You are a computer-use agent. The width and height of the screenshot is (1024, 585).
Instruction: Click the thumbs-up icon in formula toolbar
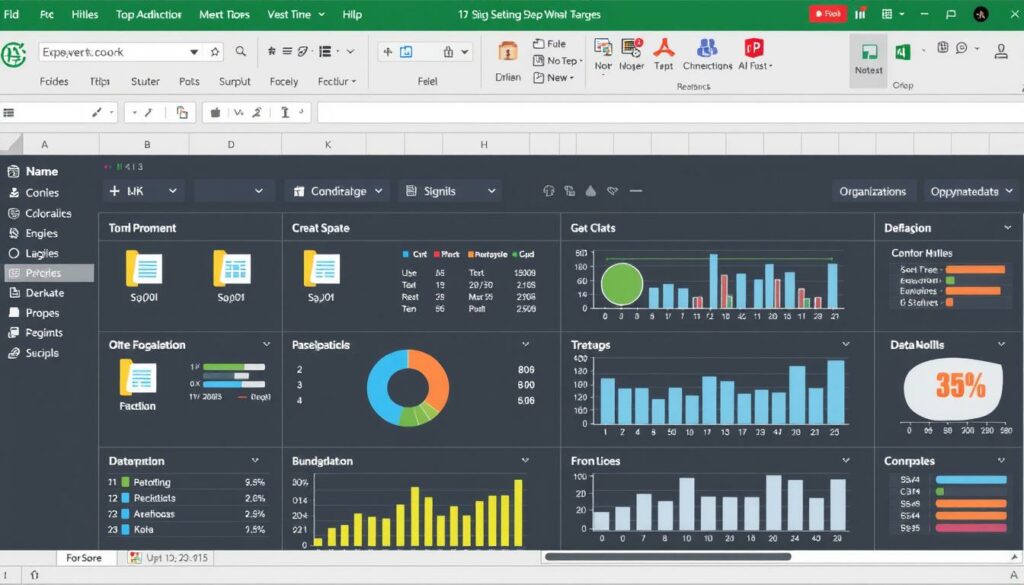215,112
